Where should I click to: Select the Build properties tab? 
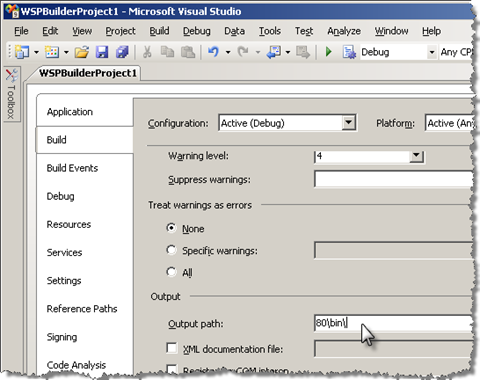pyautogui.click(x=84, y=140)
